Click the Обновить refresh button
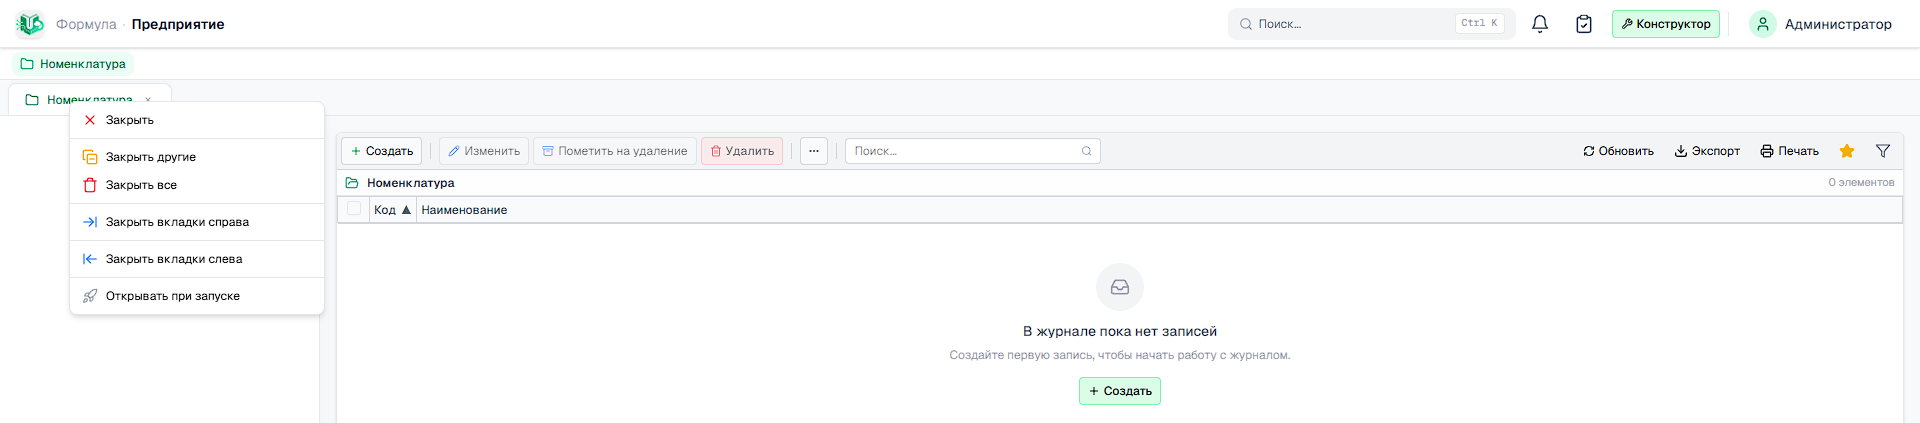 click(x=1618, y=151)
